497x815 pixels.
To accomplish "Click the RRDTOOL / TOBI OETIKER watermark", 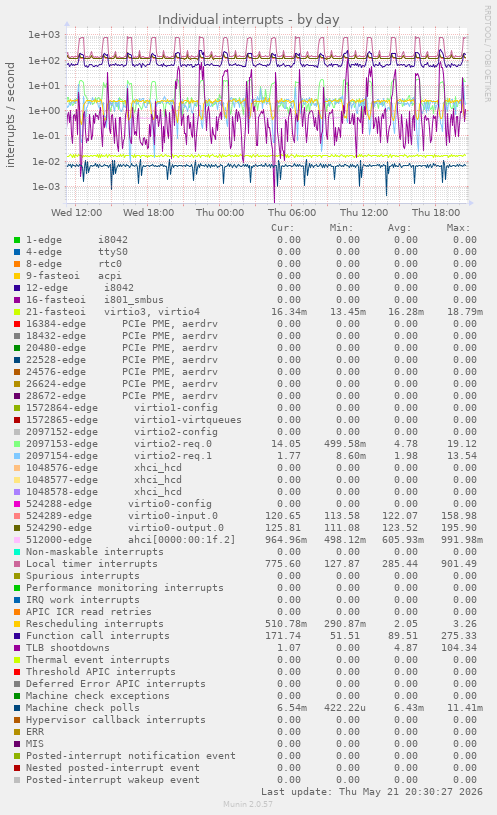I will pos(487,54).
